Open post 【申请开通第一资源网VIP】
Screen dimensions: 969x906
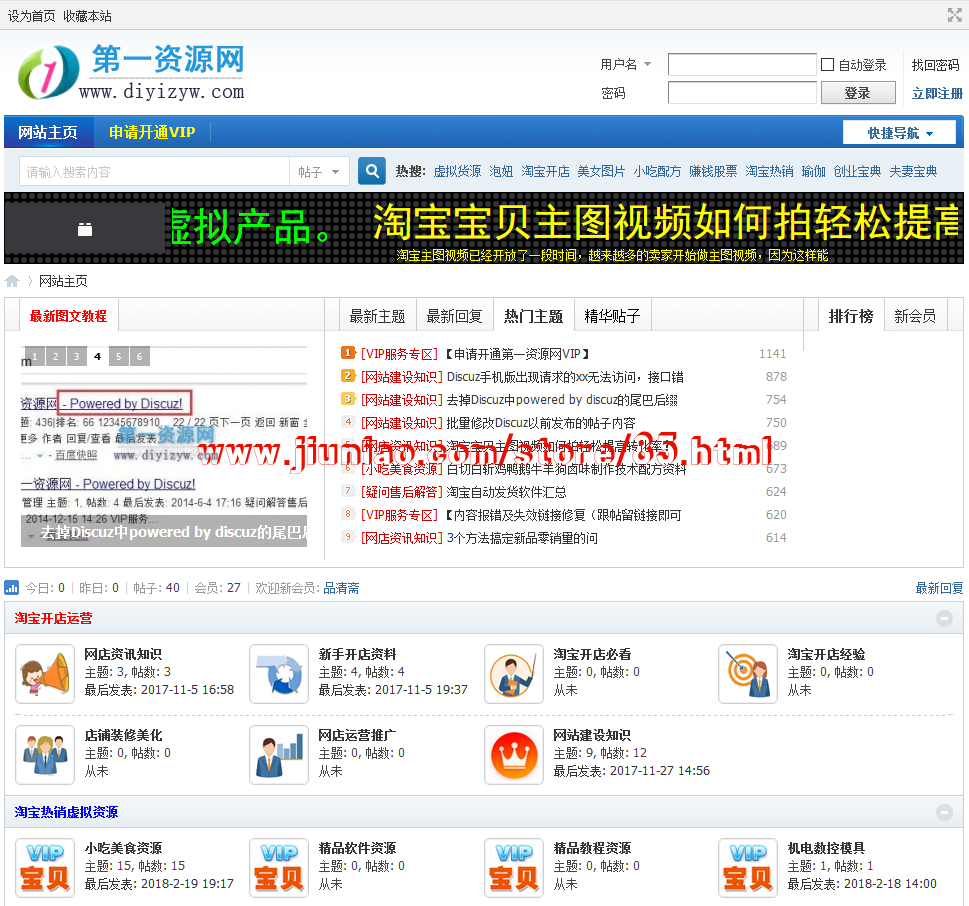(517, 354)
